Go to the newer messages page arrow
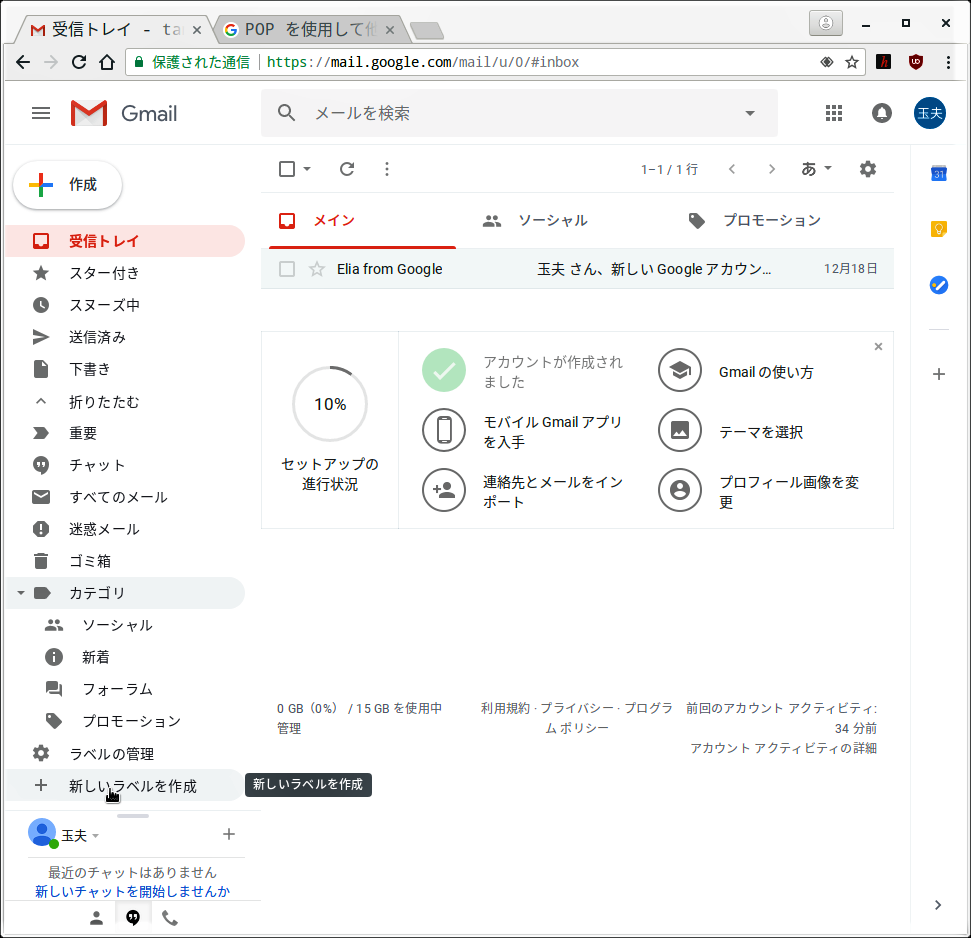The height and width of the screenshot is (938, 971). tap(732, 169)
